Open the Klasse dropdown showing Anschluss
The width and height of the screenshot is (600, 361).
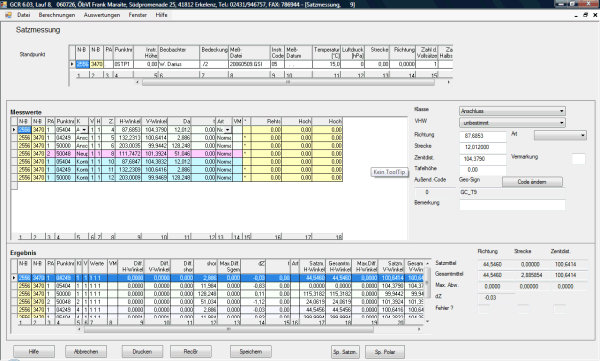[512, 111]
